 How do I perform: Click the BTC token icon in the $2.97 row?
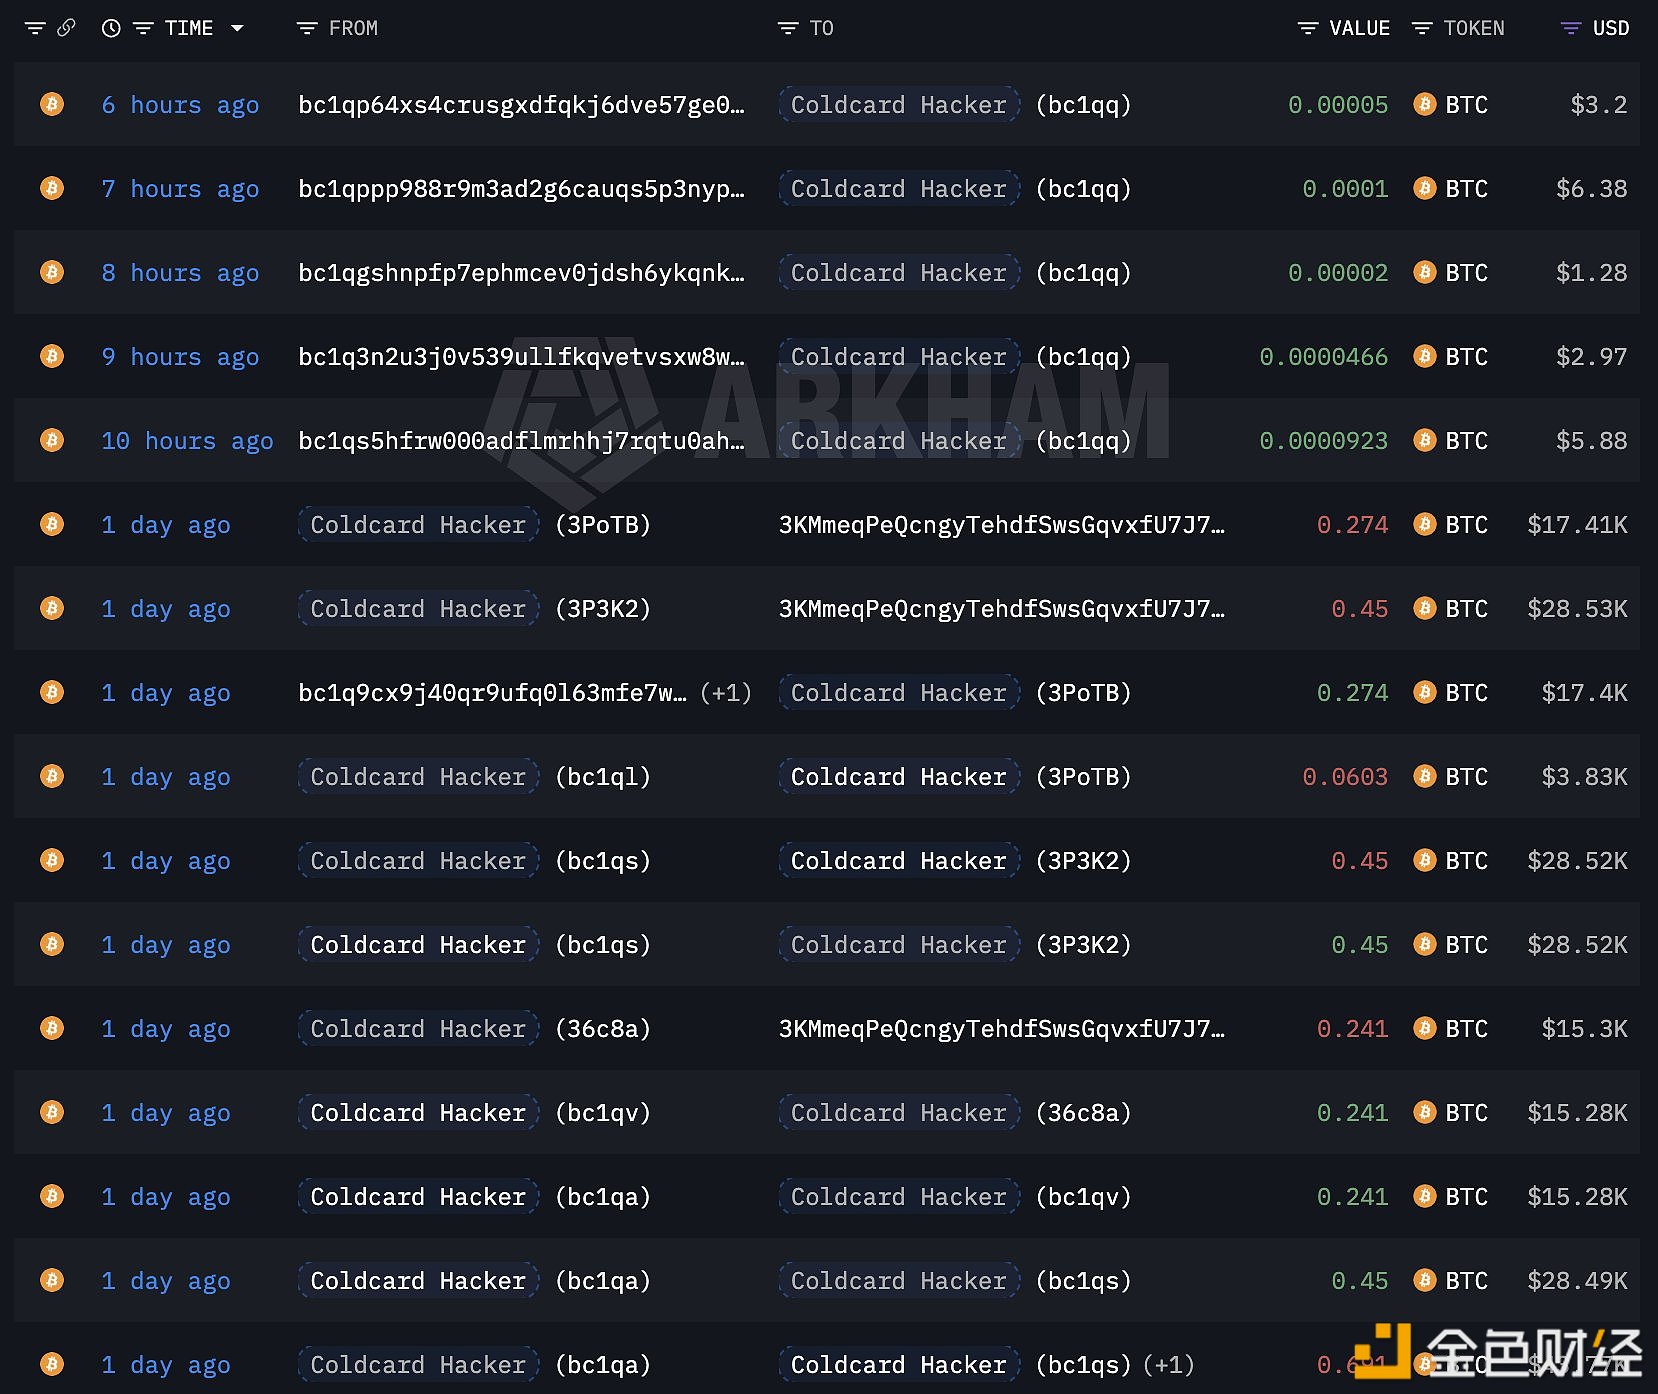[x=1425, y=356]
